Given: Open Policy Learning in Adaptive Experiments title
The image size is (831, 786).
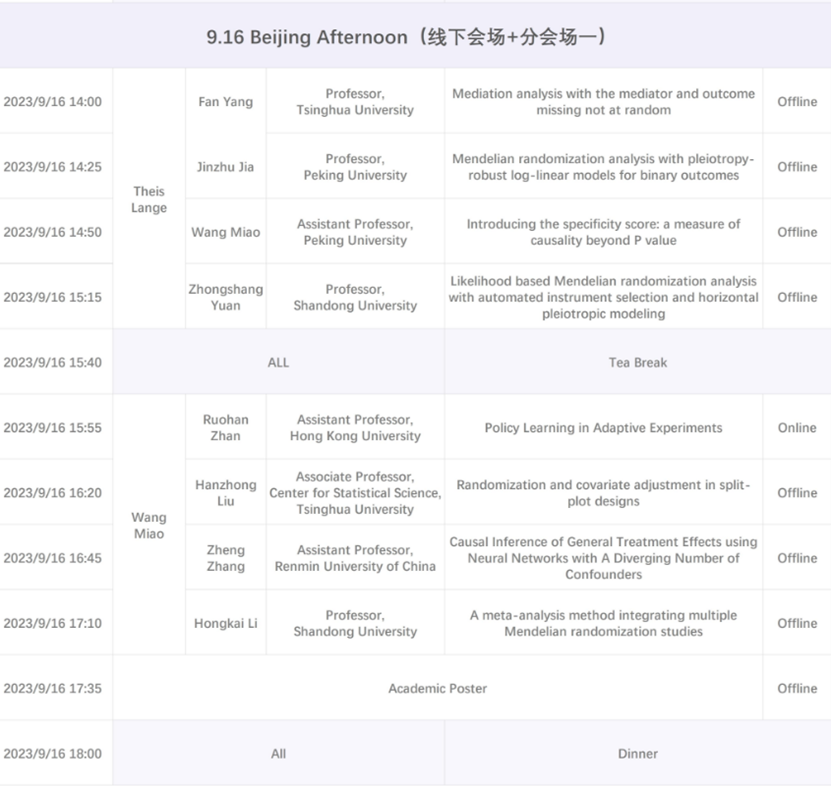Looking at the screenshot, I should [x=603, y=428].
